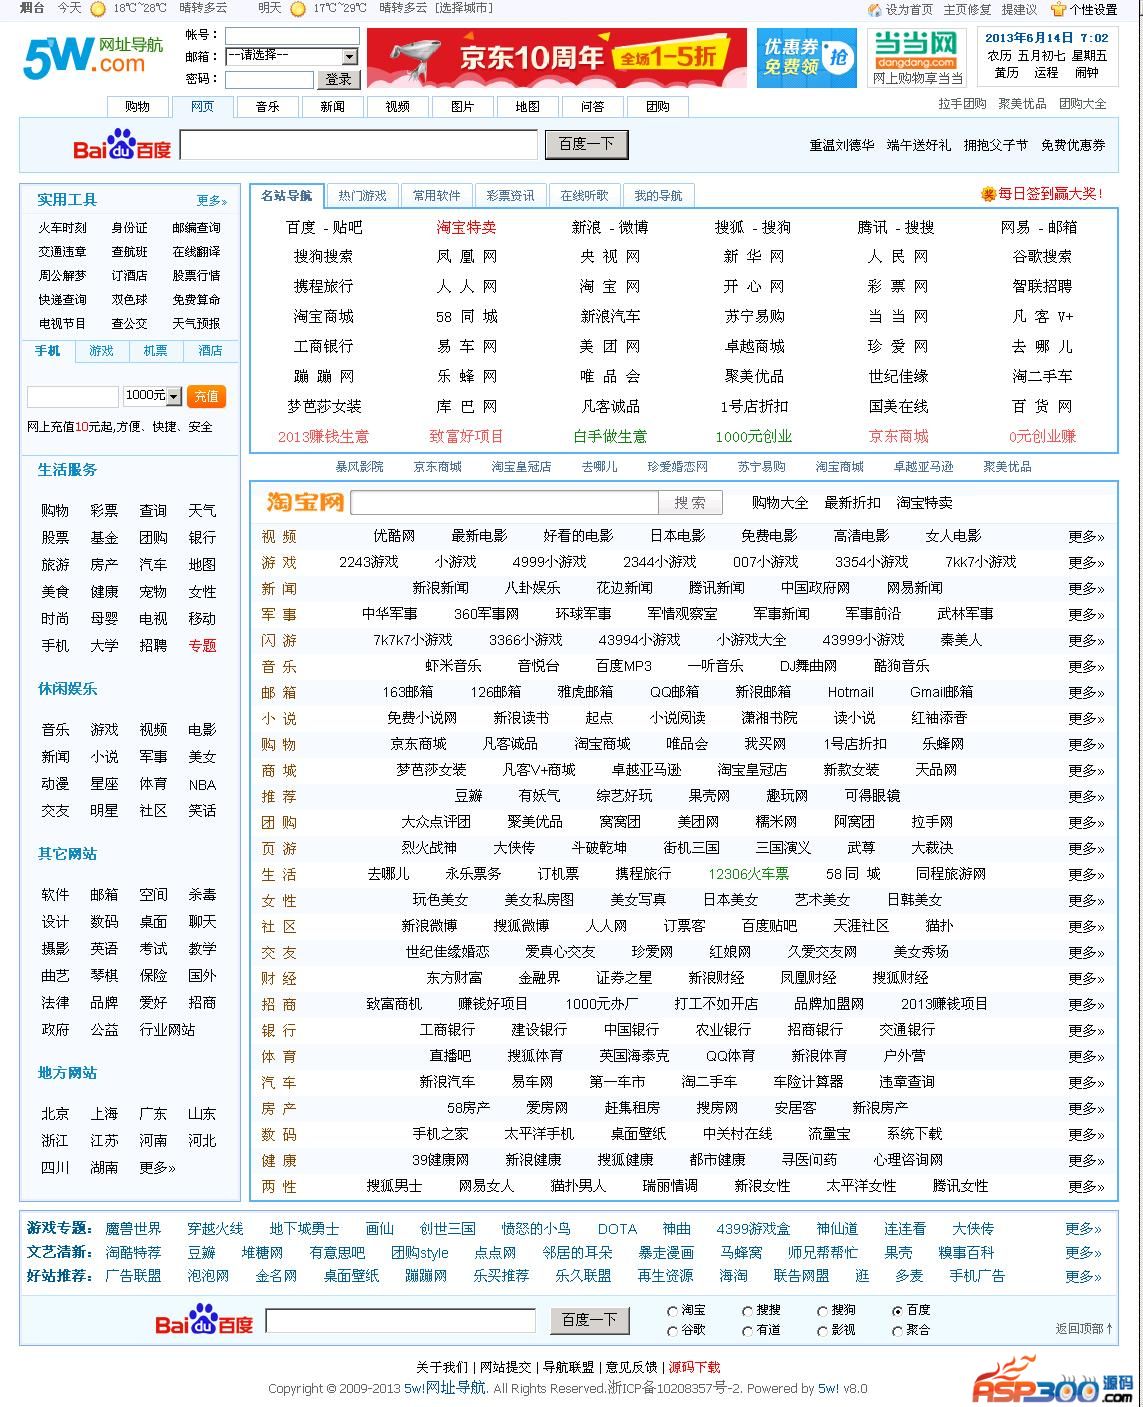Open the 源码下载 footer link
Image resolution: width=1143 pixels, height=1407 pixels.
click(694, 1367)
